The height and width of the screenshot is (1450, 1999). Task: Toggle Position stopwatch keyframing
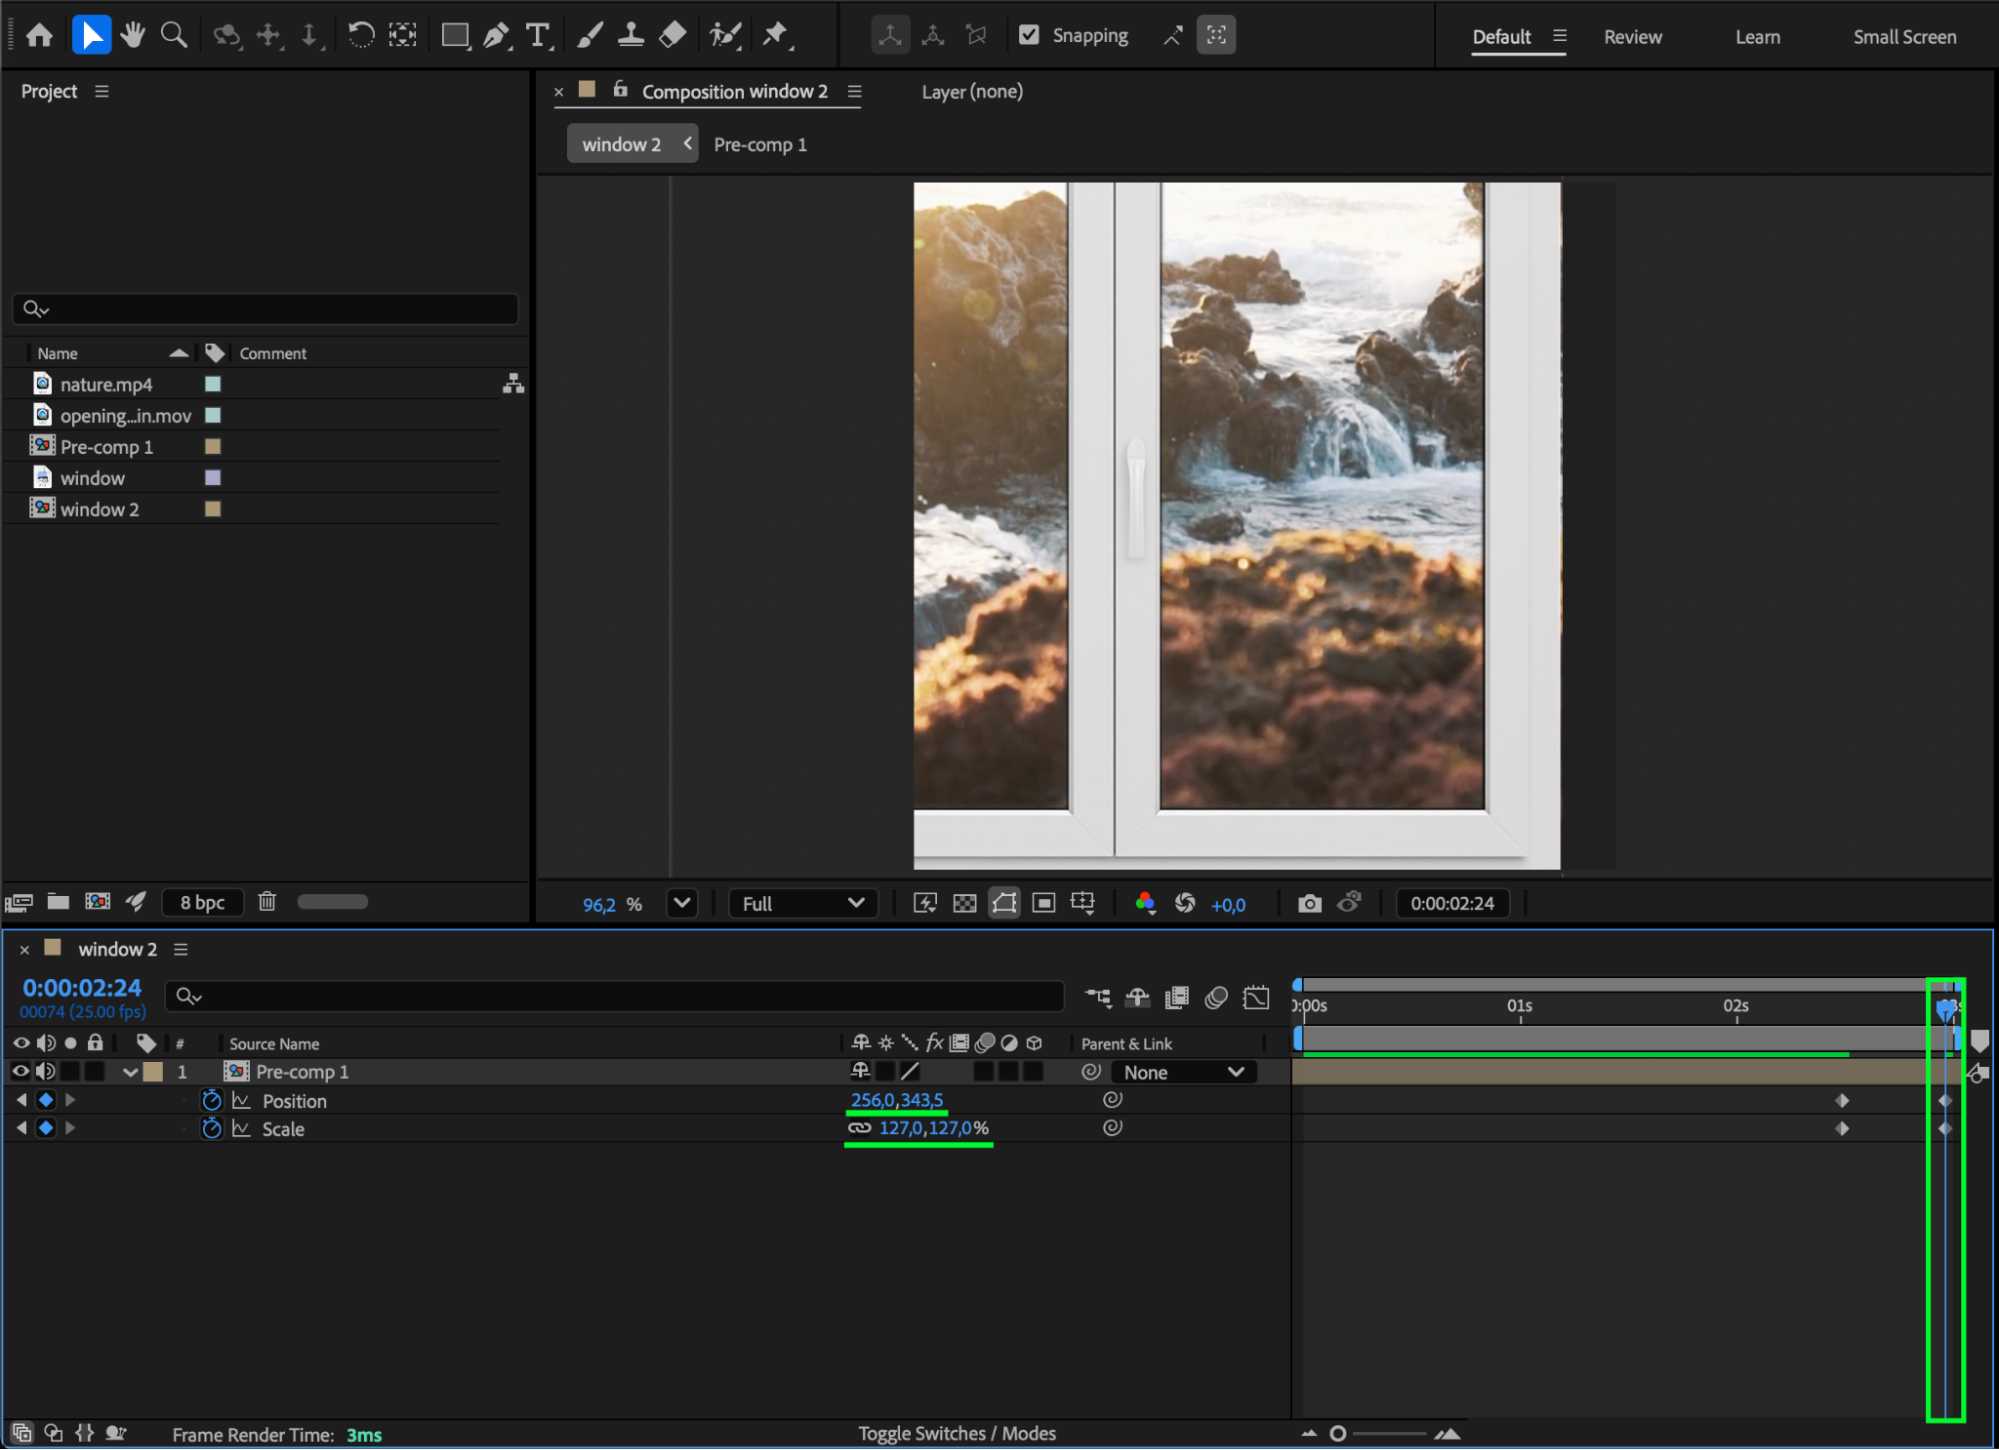211,1101
